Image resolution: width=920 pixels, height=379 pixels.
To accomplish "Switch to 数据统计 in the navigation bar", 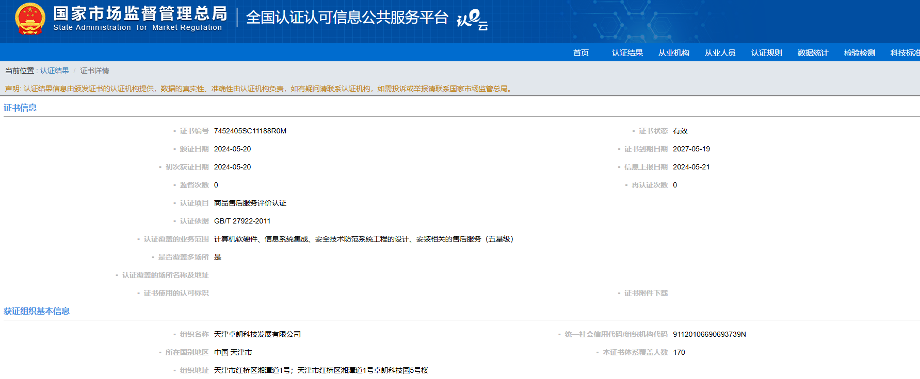I will [813, 53].
